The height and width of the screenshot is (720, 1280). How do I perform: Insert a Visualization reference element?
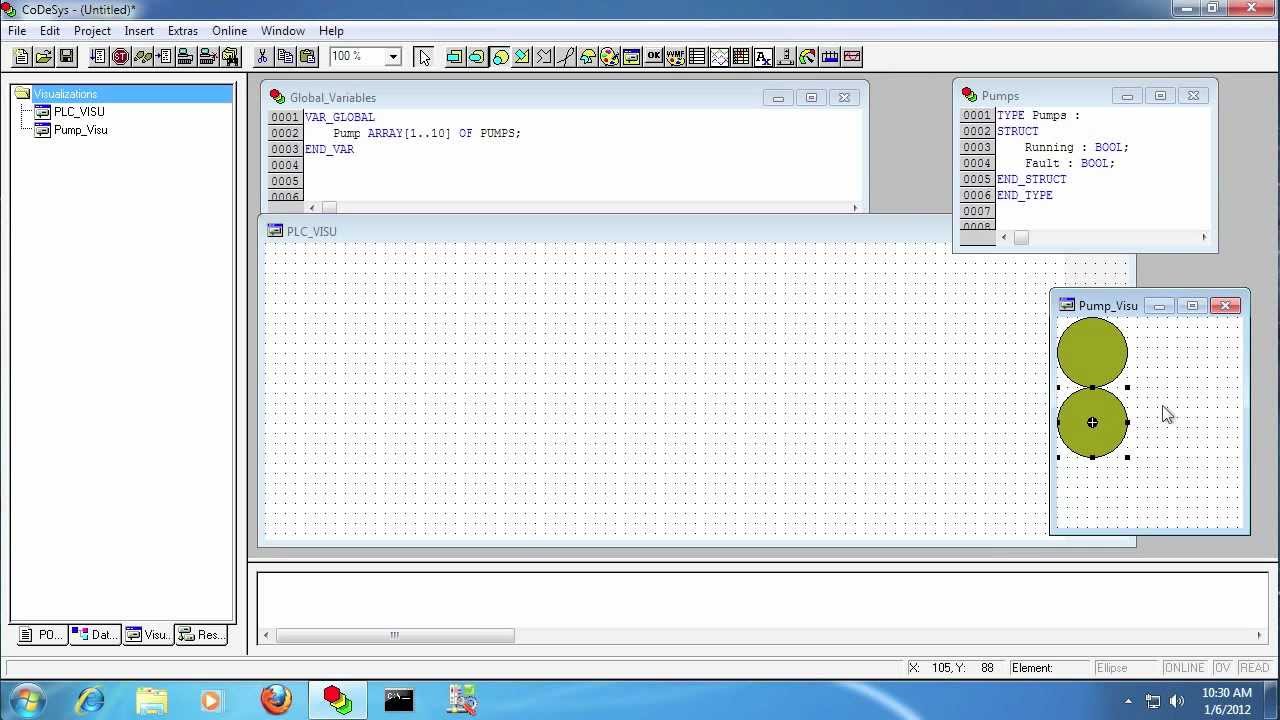pyautogui.click(x=631, y=57)
